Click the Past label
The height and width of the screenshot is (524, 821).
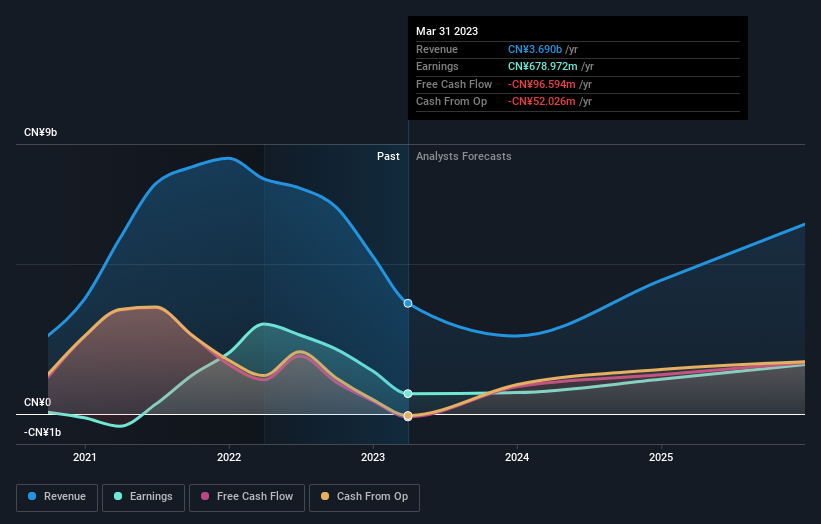[x=388, y=157]
